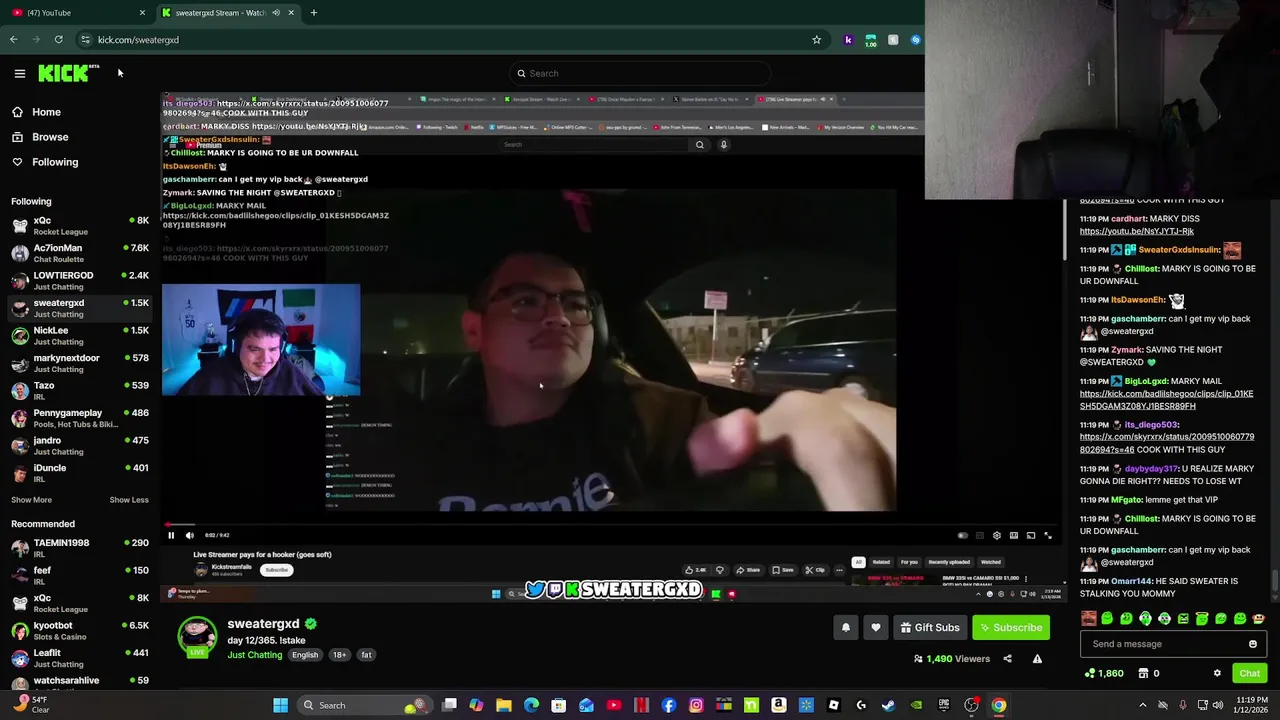Open Pennygameplay channel in sidebar

pos(80,418)
